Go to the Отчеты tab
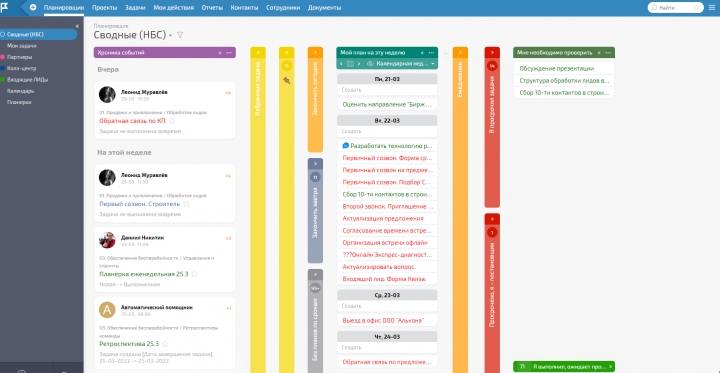 point(212,7)
